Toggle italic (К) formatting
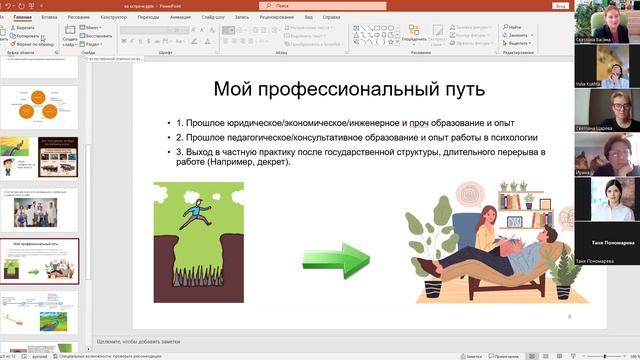The height and width of the screenshot is (360, 640). (x=132, y=41)
